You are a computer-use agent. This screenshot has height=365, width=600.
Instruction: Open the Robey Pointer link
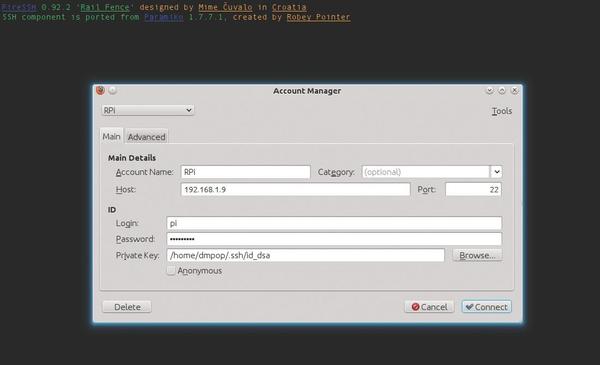pos(318,17)
